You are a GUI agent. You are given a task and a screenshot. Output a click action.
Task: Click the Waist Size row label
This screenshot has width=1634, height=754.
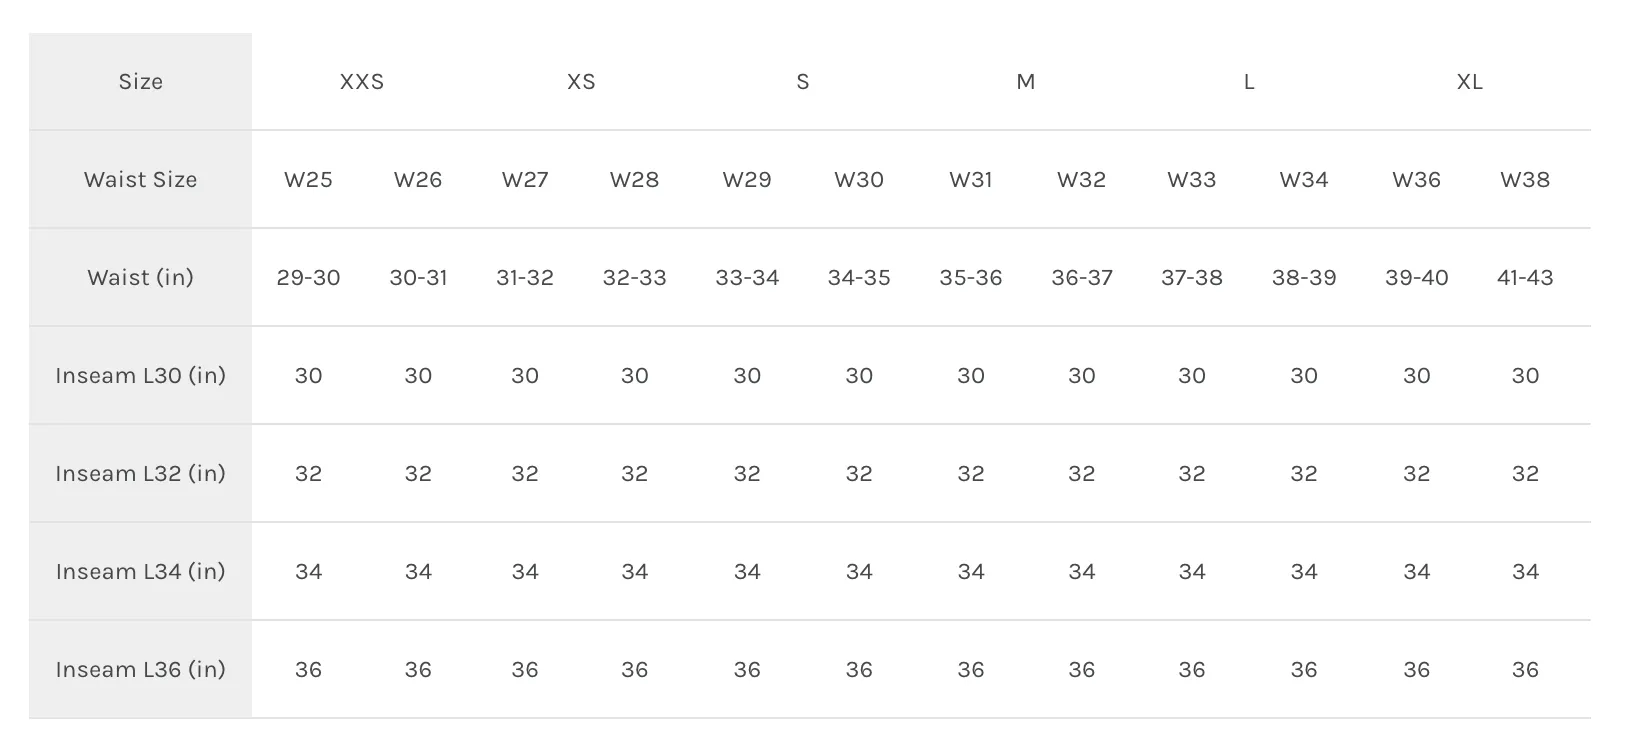[141, 180]
